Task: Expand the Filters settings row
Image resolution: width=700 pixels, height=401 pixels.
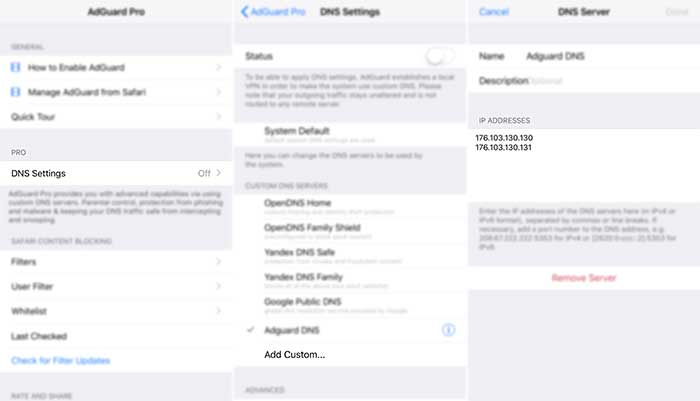Action: click(x=115, y=263)
